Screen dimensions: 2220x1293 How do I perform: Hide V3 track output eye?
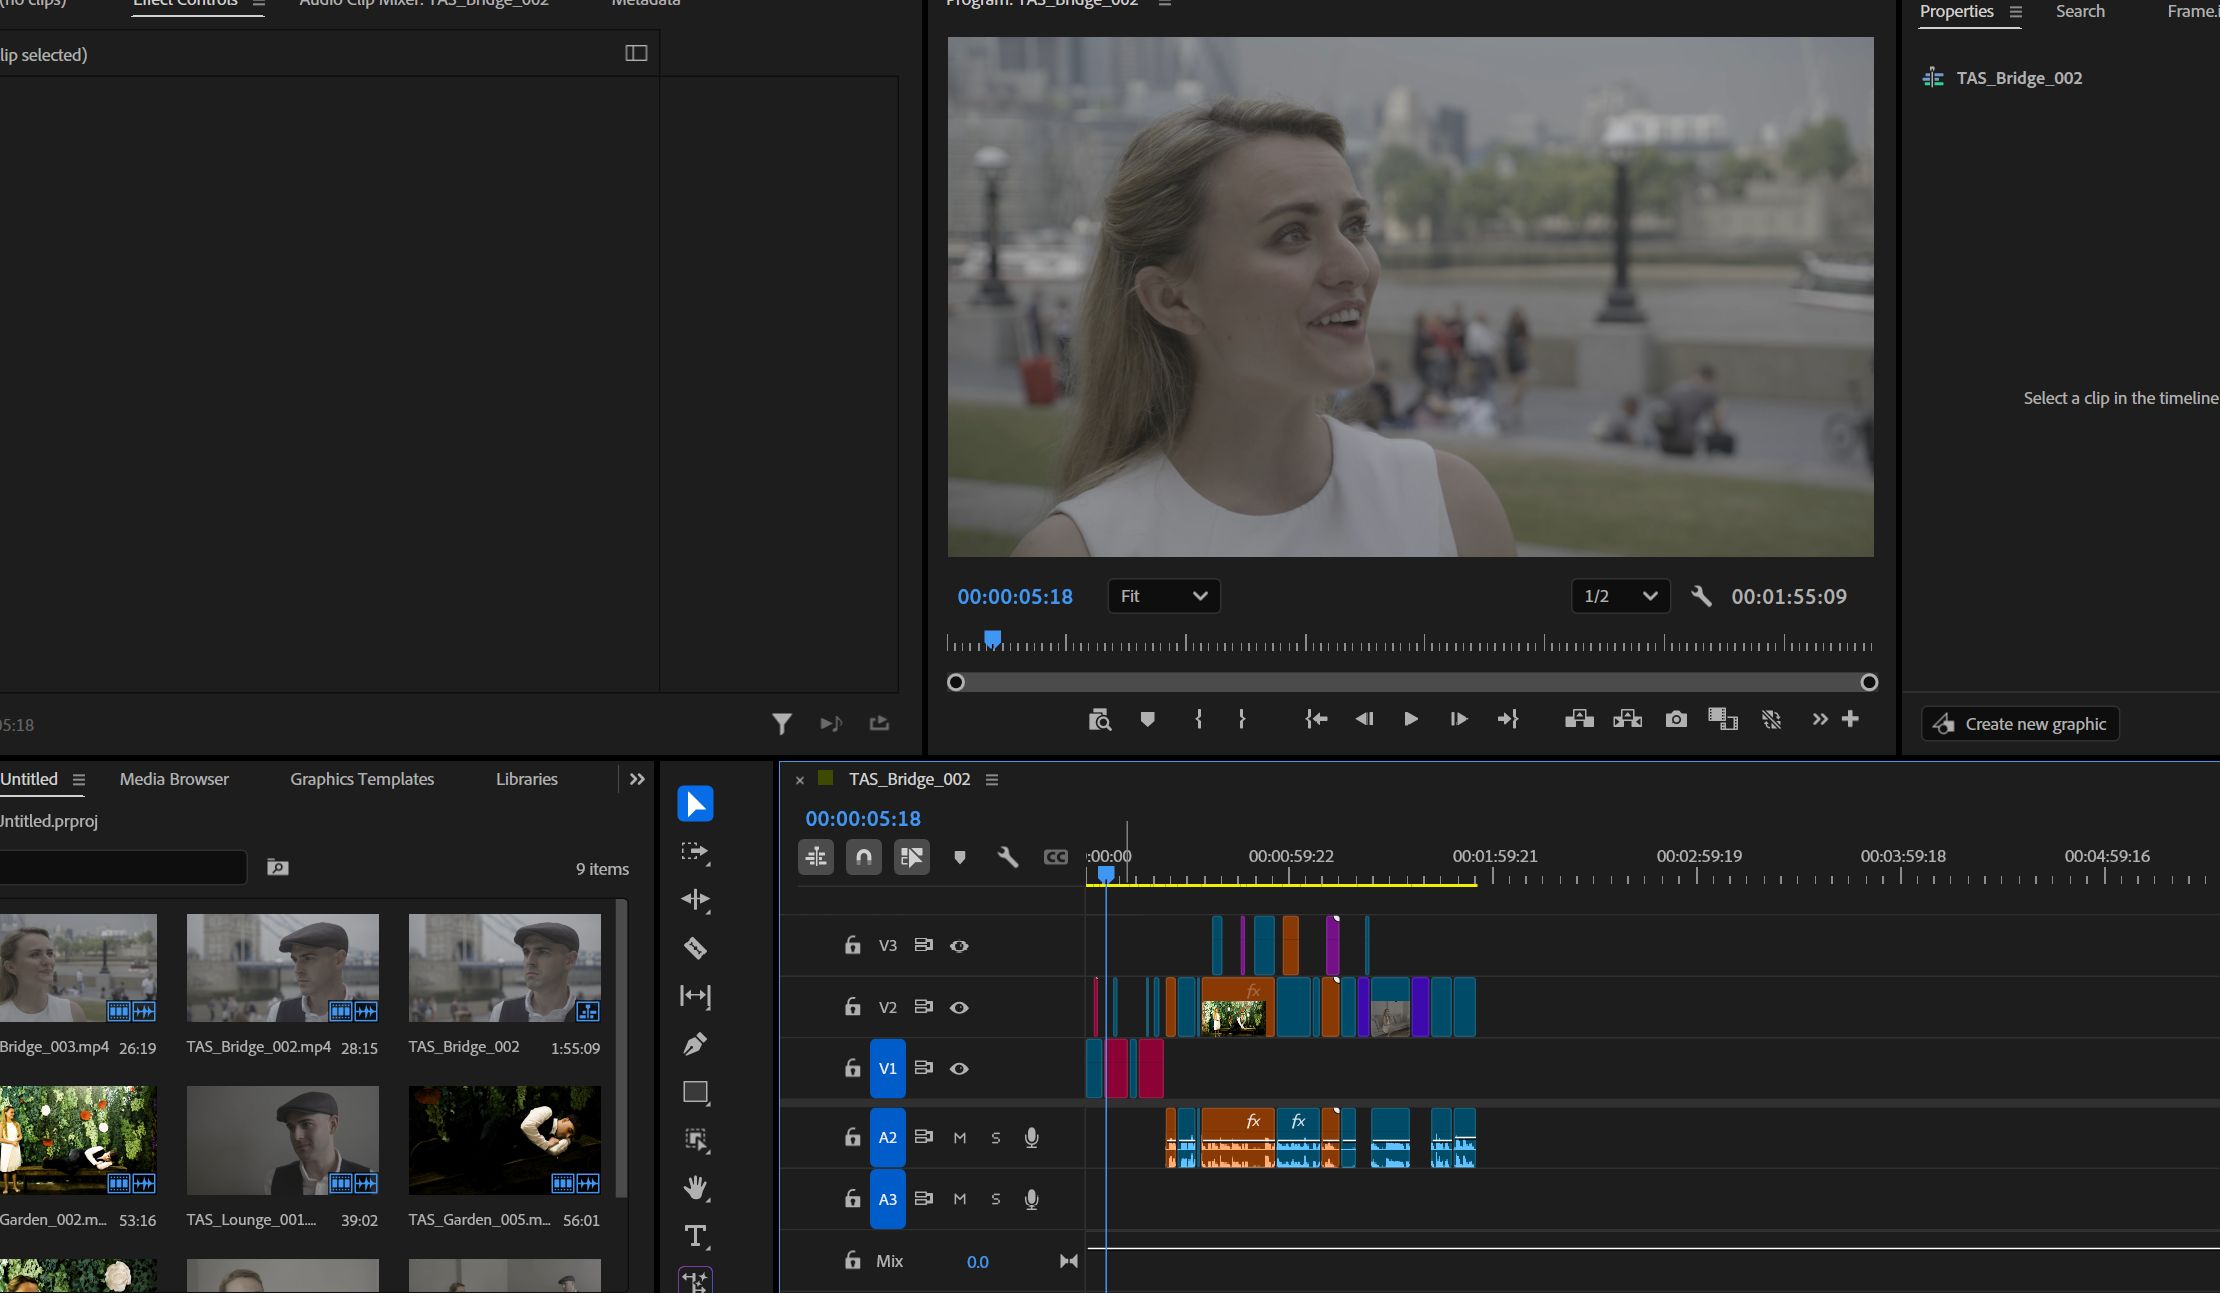pos(959,946)
